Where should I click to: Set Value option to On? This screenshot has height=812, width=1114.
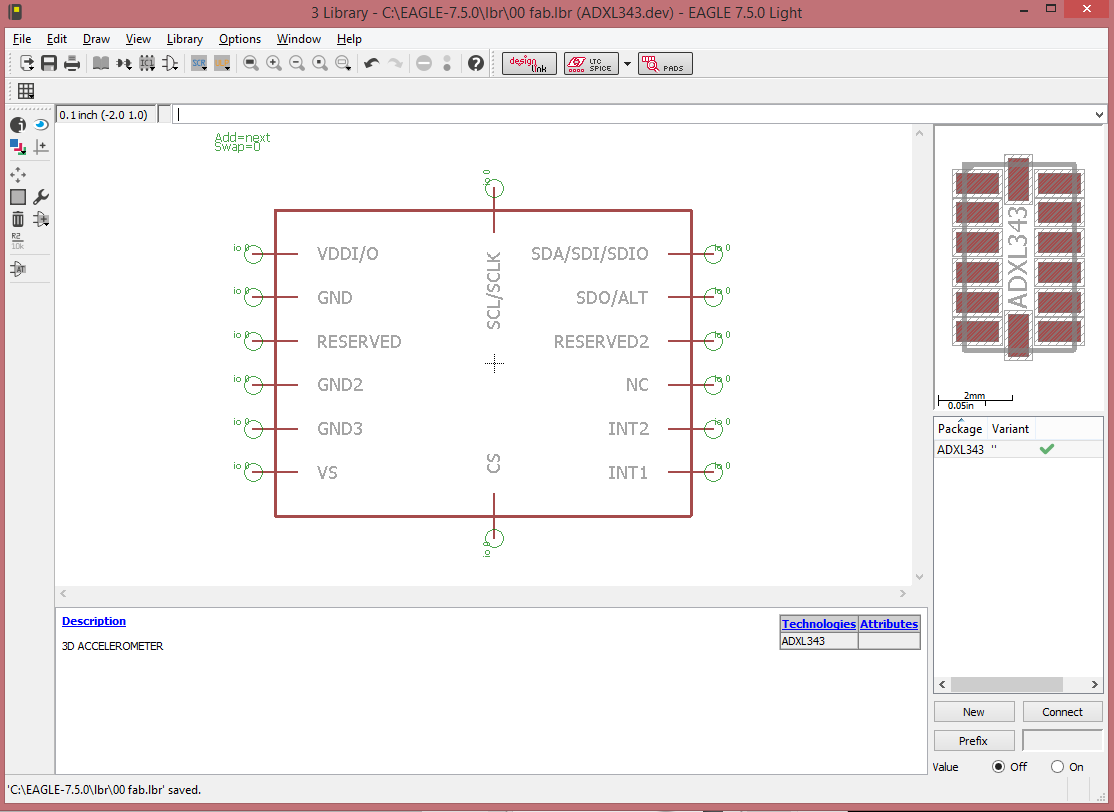pos(1057,767)
